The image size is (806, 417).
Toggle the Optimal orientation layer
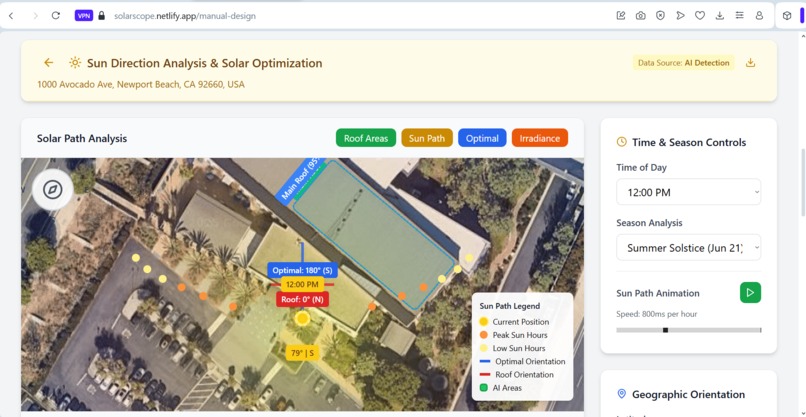tap(482, 138)
